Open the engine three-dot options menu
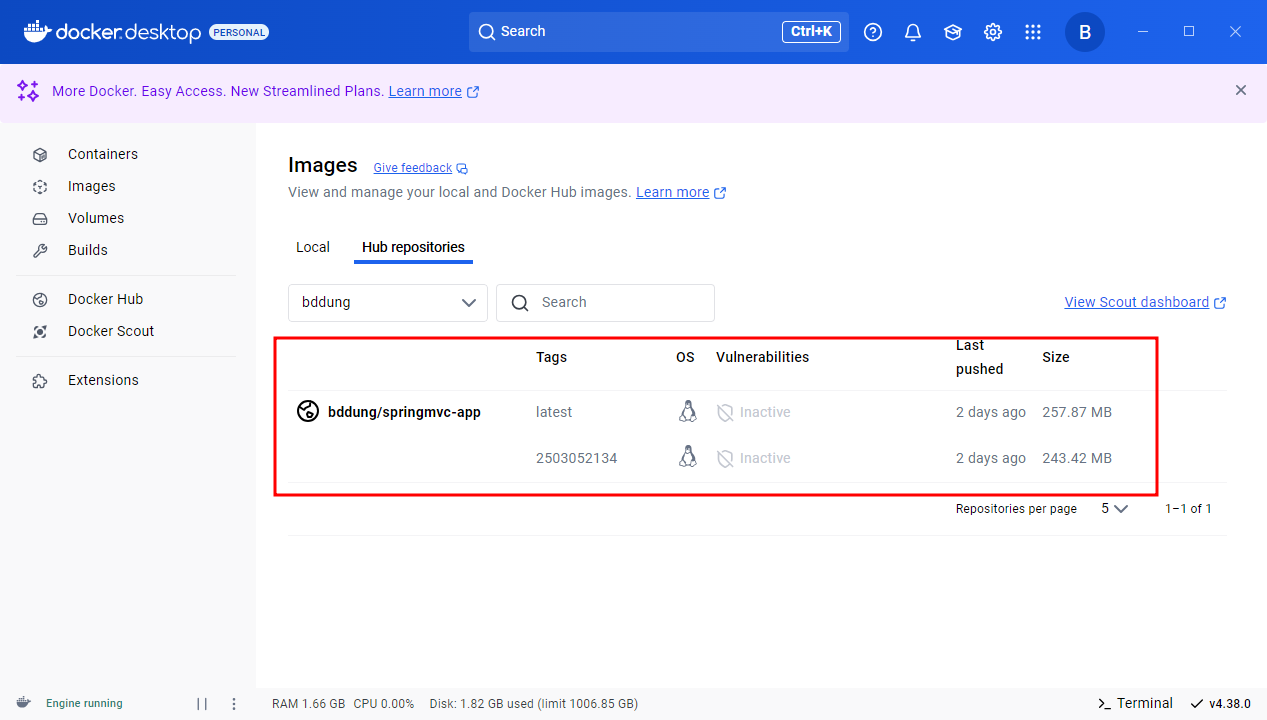Screen dimensions: 1267x720 (x=234, y=704)
